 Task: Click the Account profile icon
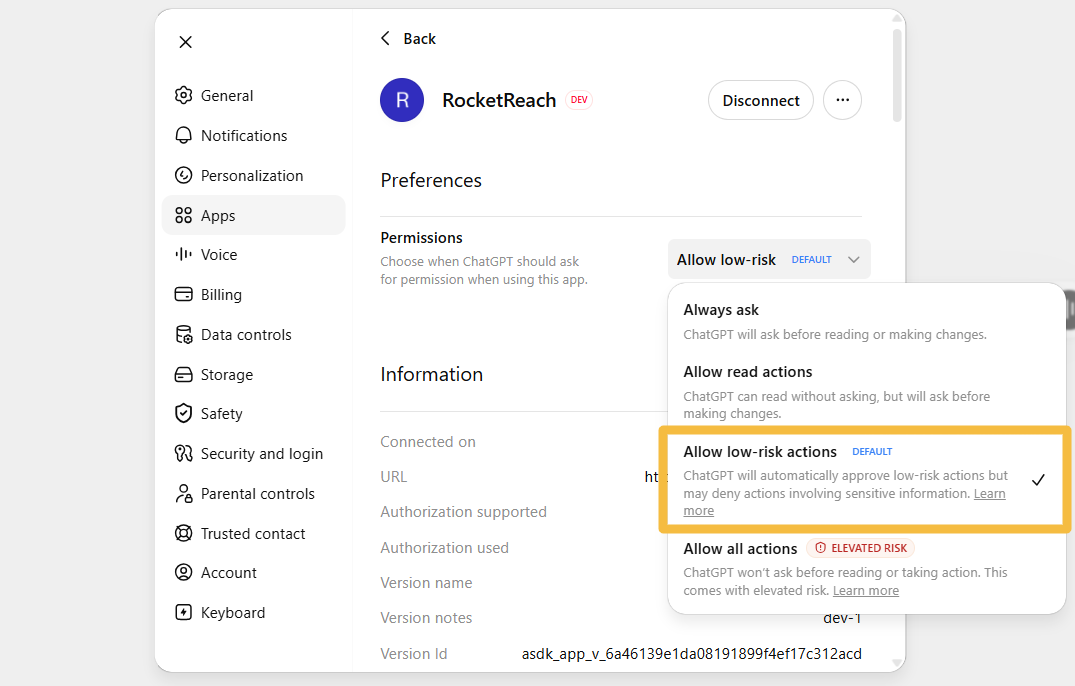click(x=183, y=572)
